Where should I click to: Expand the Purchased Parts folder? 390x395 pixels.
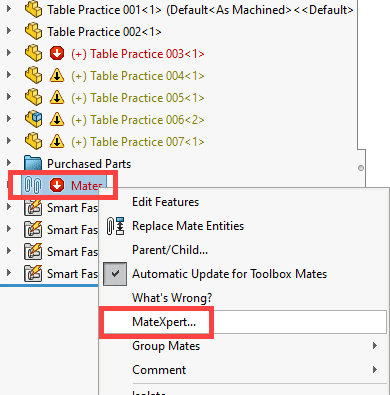(9, 163)
